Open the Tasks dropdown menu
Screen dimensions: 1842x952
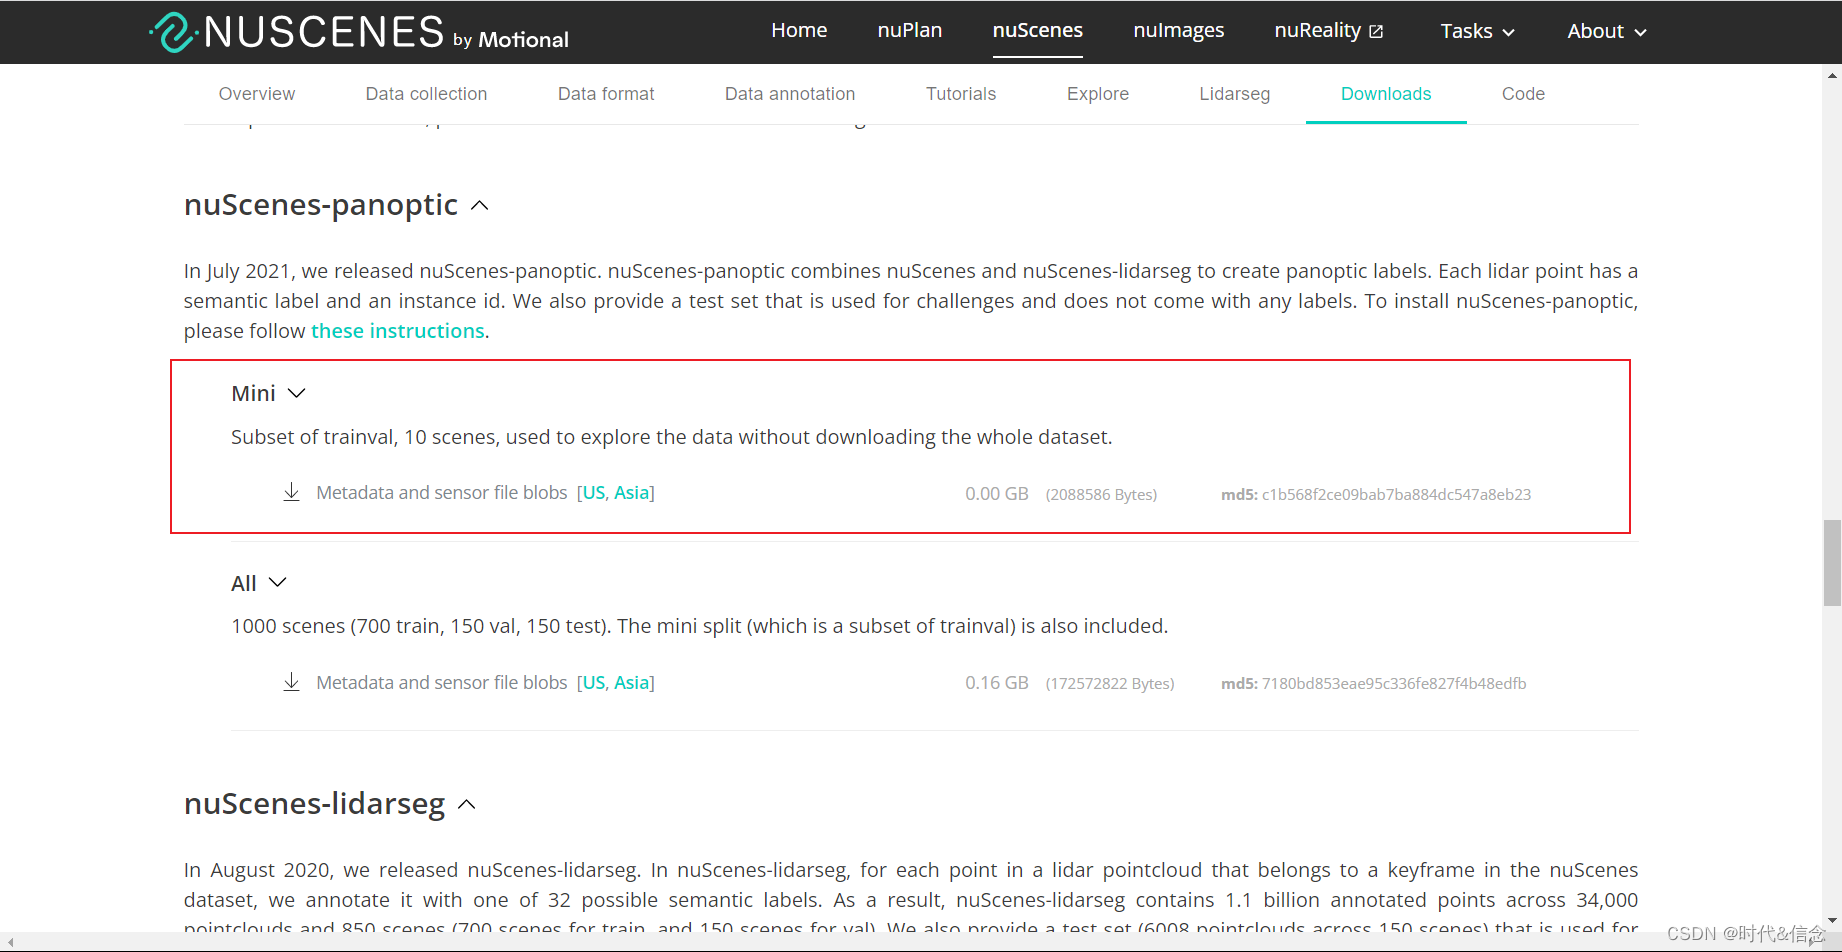coord(1477,31)
